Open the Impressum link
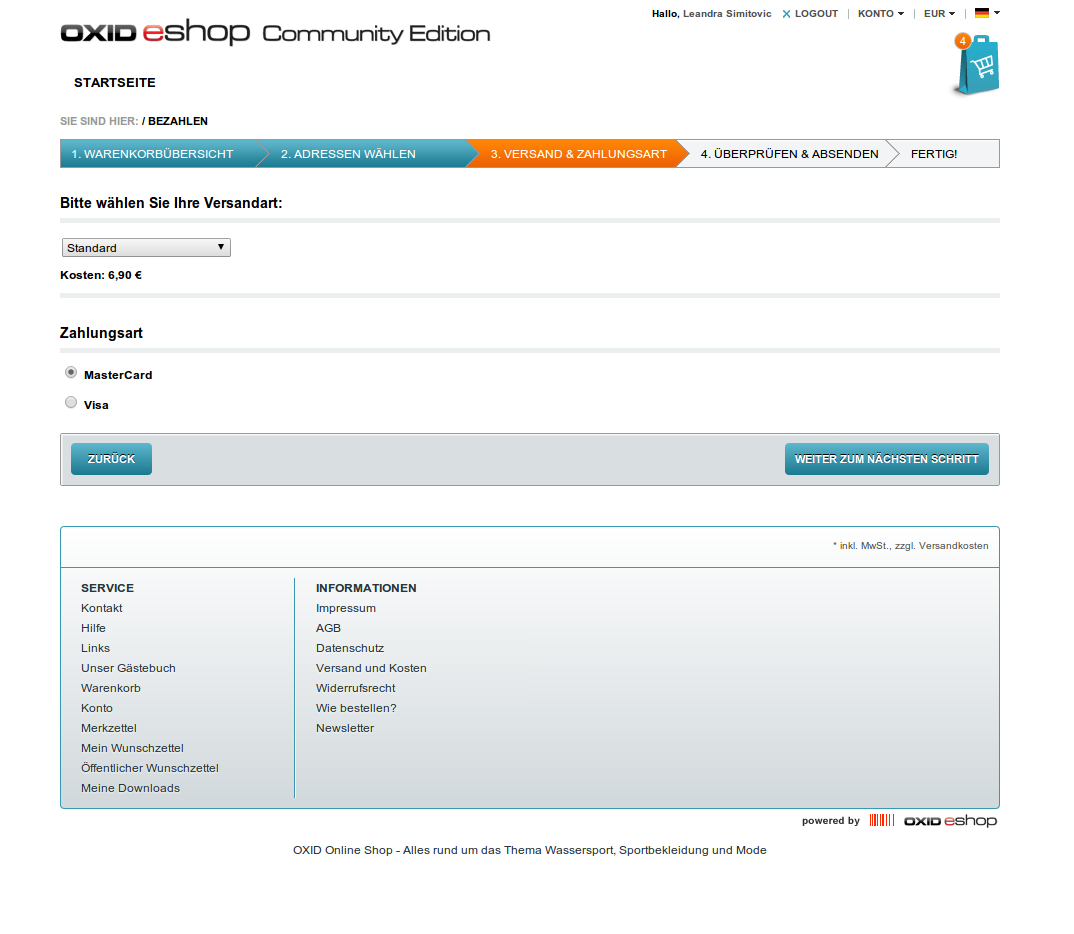 click(x=346, y=608)
